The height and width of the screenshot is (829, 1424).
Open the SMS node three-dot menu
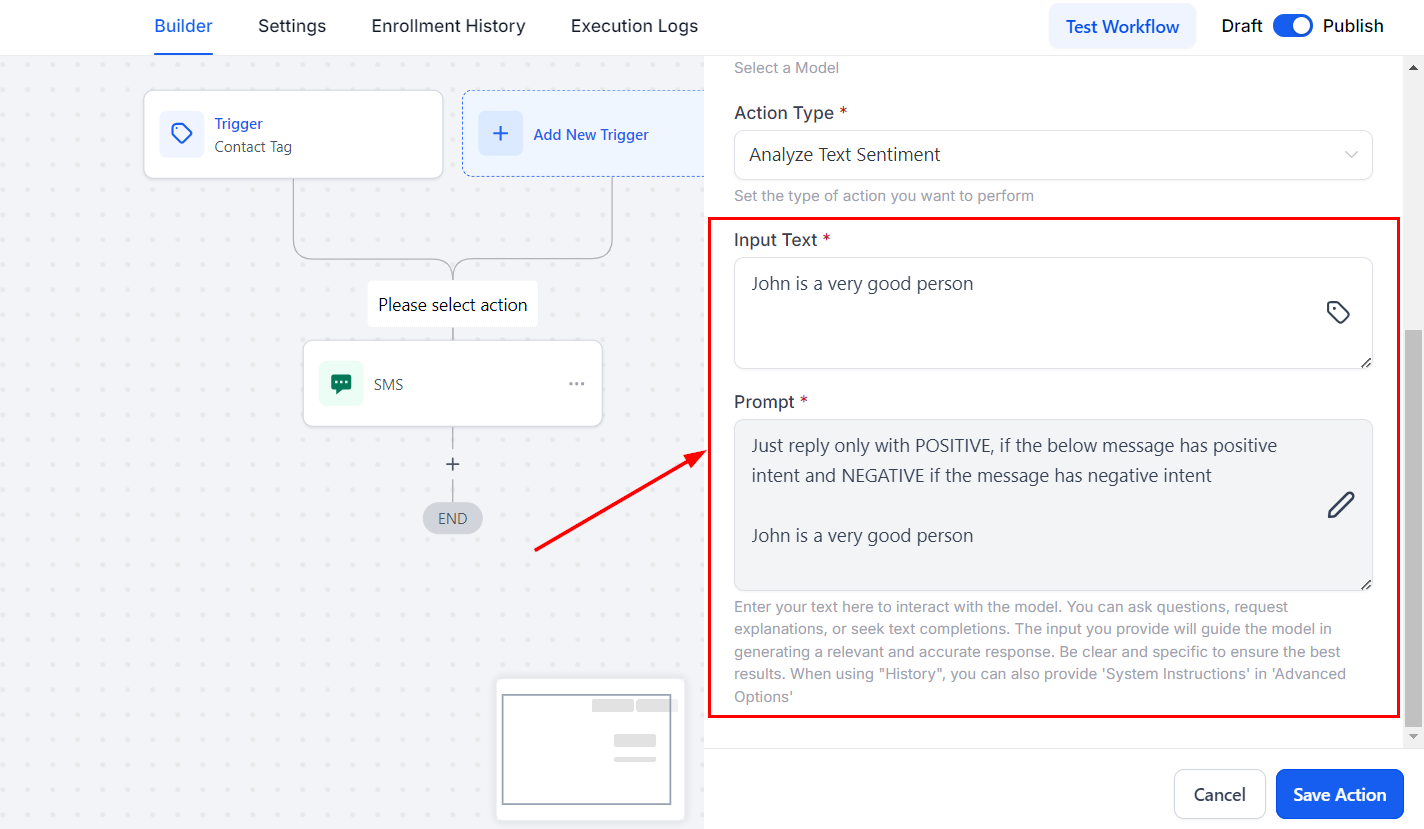577,383
